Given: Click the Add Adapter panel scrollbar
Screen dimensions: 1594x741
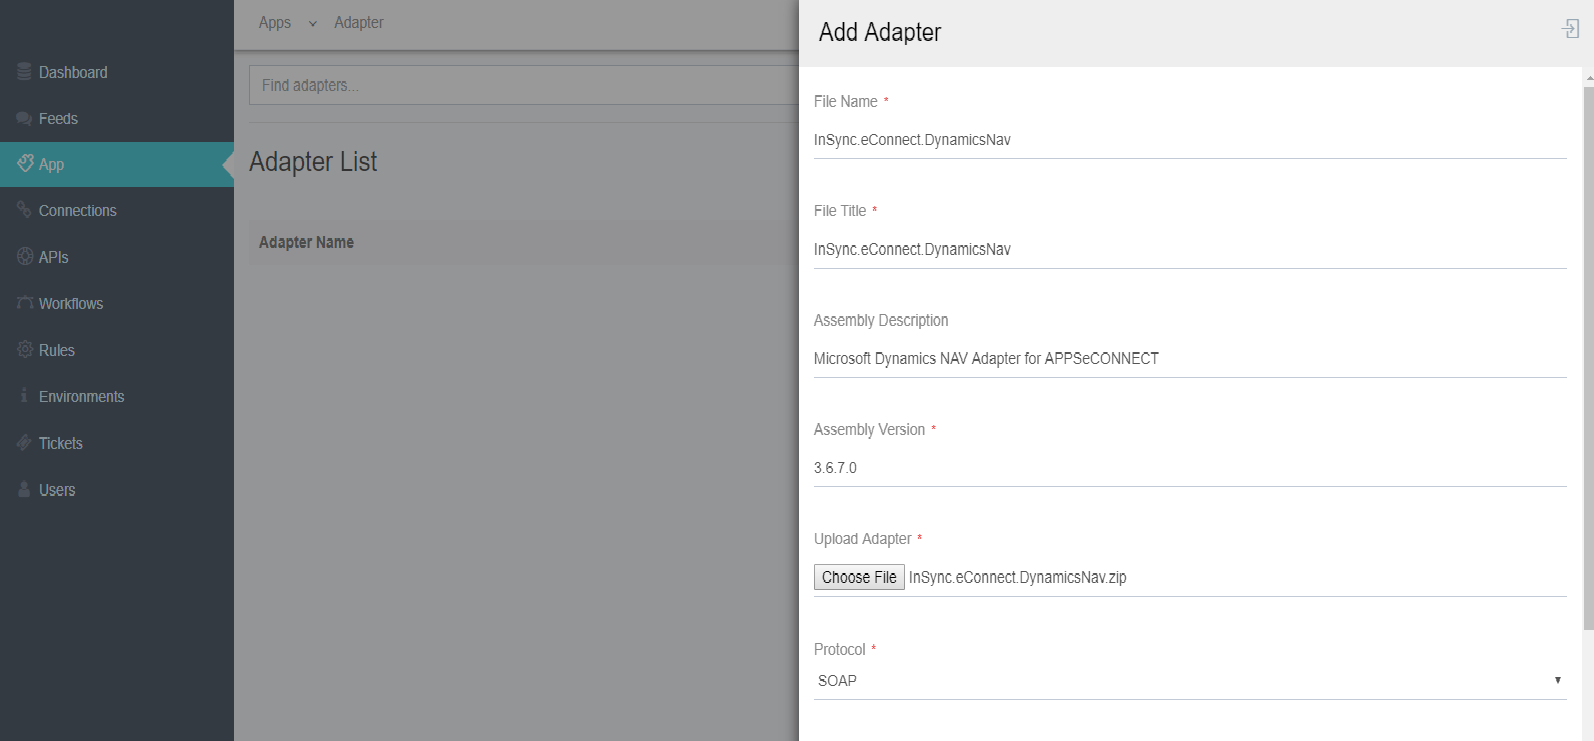Looking at the screenshot, I should click(x=1588, y=357).
